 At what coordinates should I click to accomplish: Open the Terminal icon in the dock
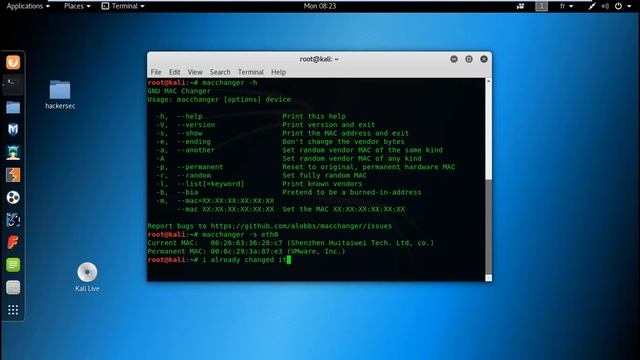tap(13, 85)
